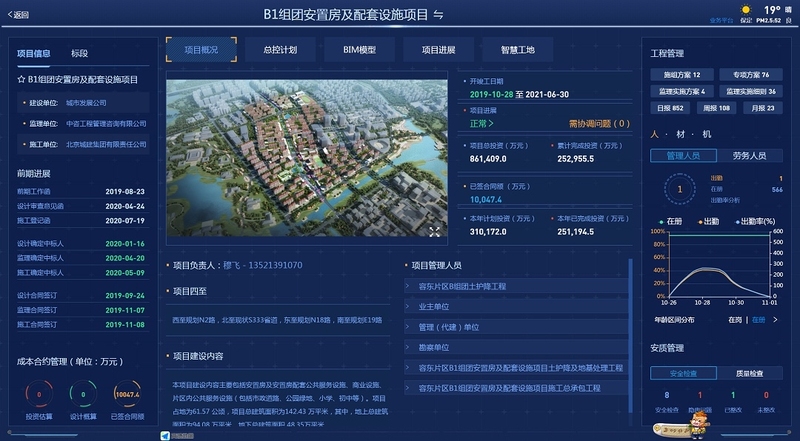Click the 投资估算 circular gauge
This screenshot has width=800, height=441.
point(39,394)
